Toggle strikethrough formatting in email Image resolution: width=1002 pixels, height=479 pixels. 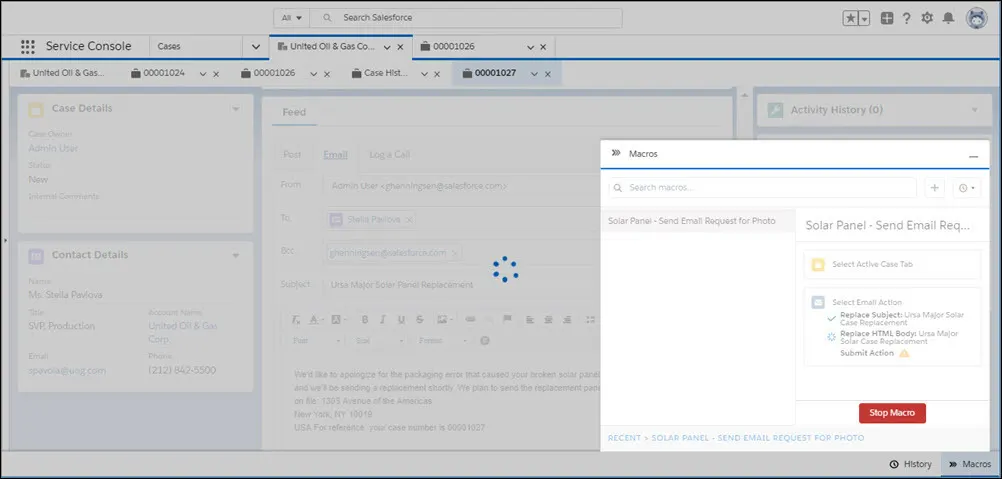420,319
